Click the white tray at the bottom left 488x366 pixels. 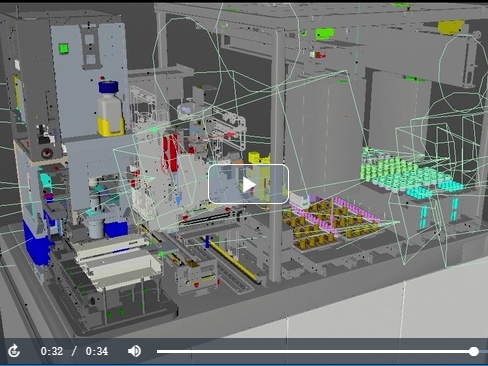coord(117,261)
